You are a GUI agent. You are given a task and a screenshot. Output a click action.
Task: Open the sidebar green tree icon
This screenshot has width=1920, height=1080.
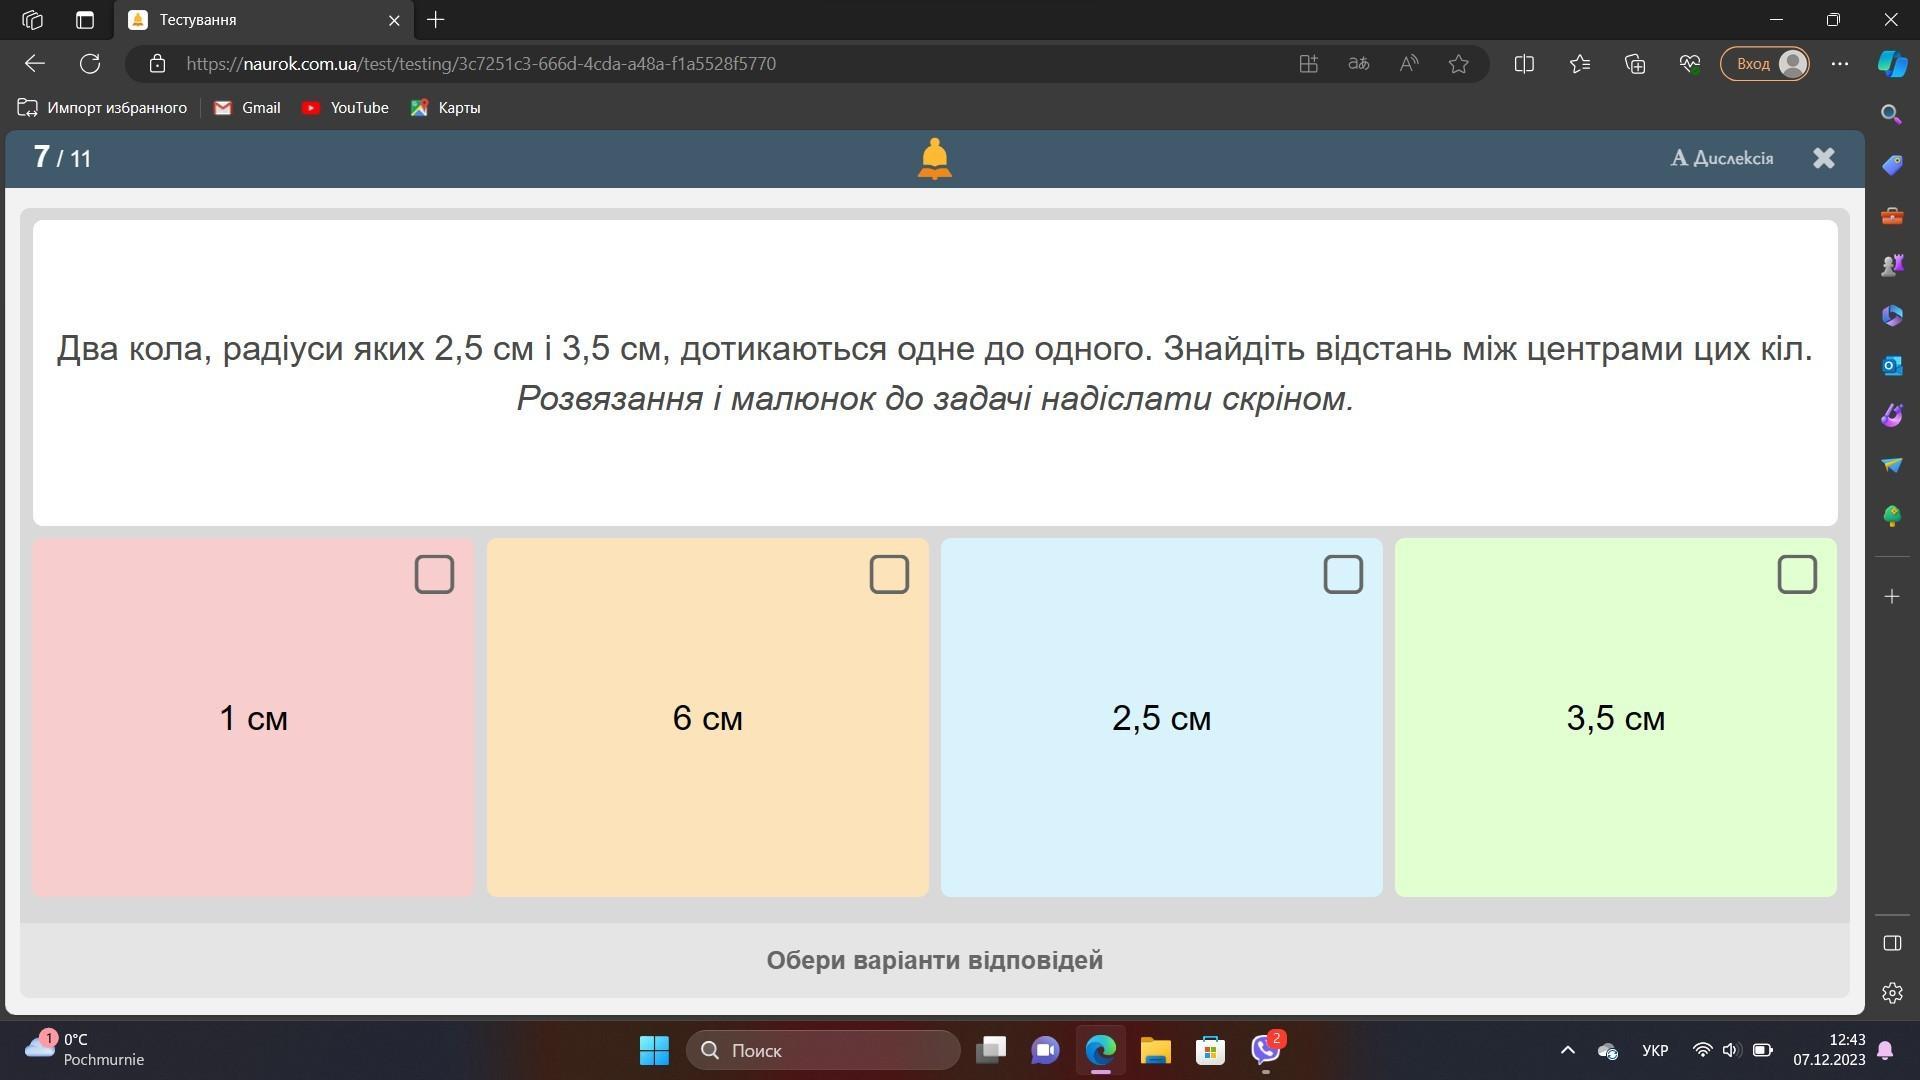(1892, 516)
